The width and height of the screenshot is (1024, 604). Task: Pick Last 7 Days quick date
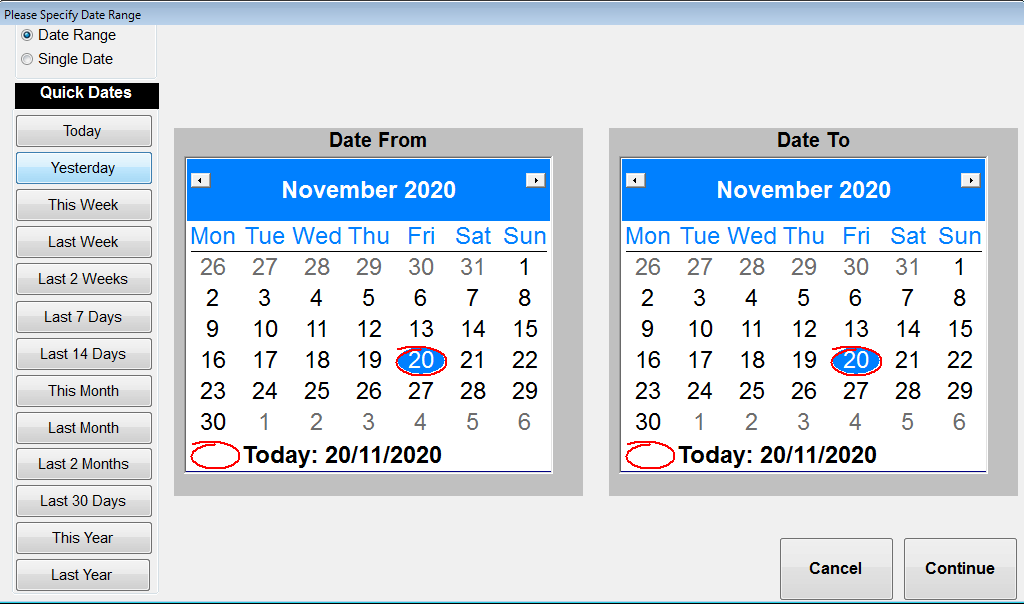tap(83, 316)
